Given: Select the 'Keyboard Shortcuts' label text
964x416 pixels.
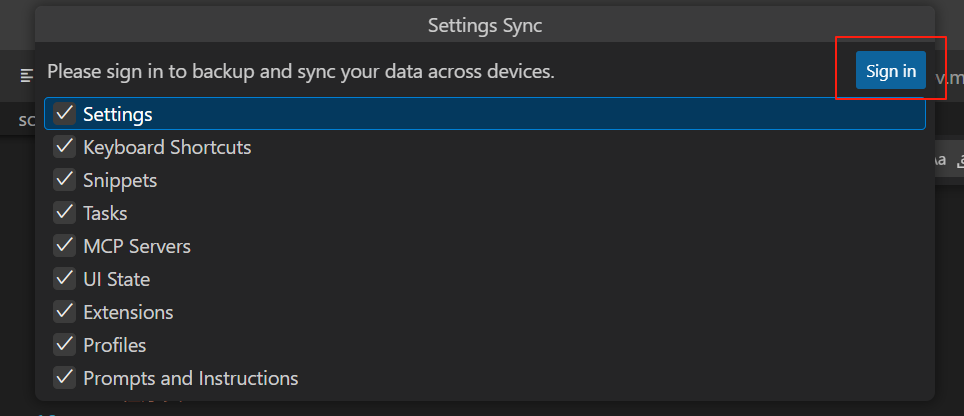Looking at the screenshot, I should coord(167,148).
